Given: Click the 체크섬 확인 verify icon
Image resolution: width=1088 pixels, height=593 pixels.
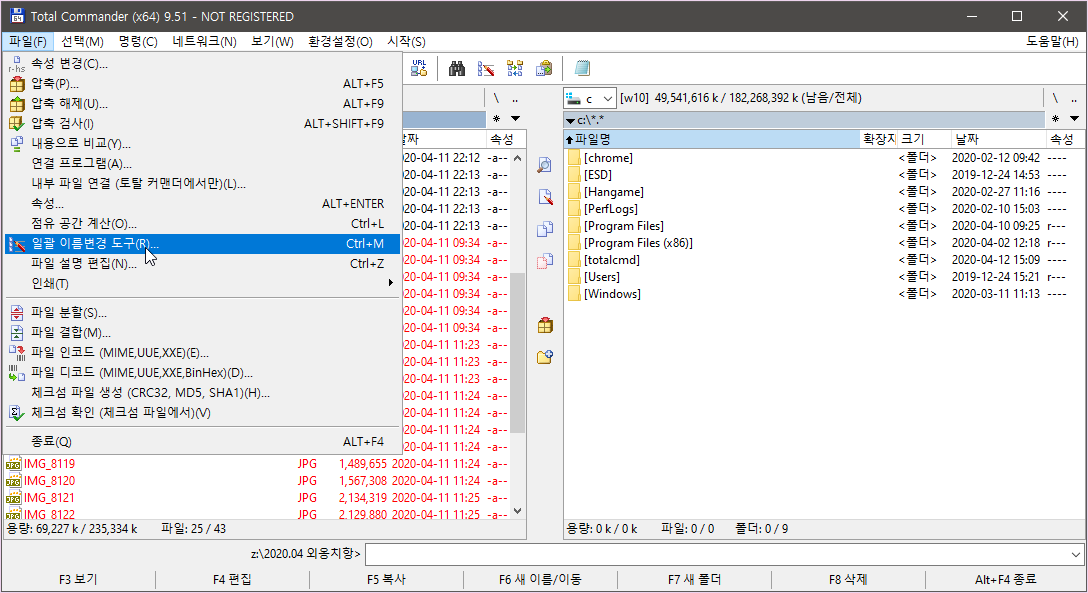Looking at the screenshot, I should [x=17, y=413].
